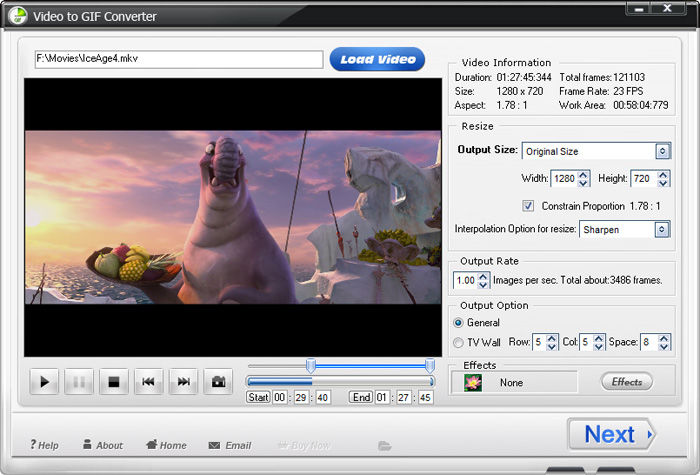700x475 pixels.
Task: Click the range slider end handle
Action: (430, 366)
